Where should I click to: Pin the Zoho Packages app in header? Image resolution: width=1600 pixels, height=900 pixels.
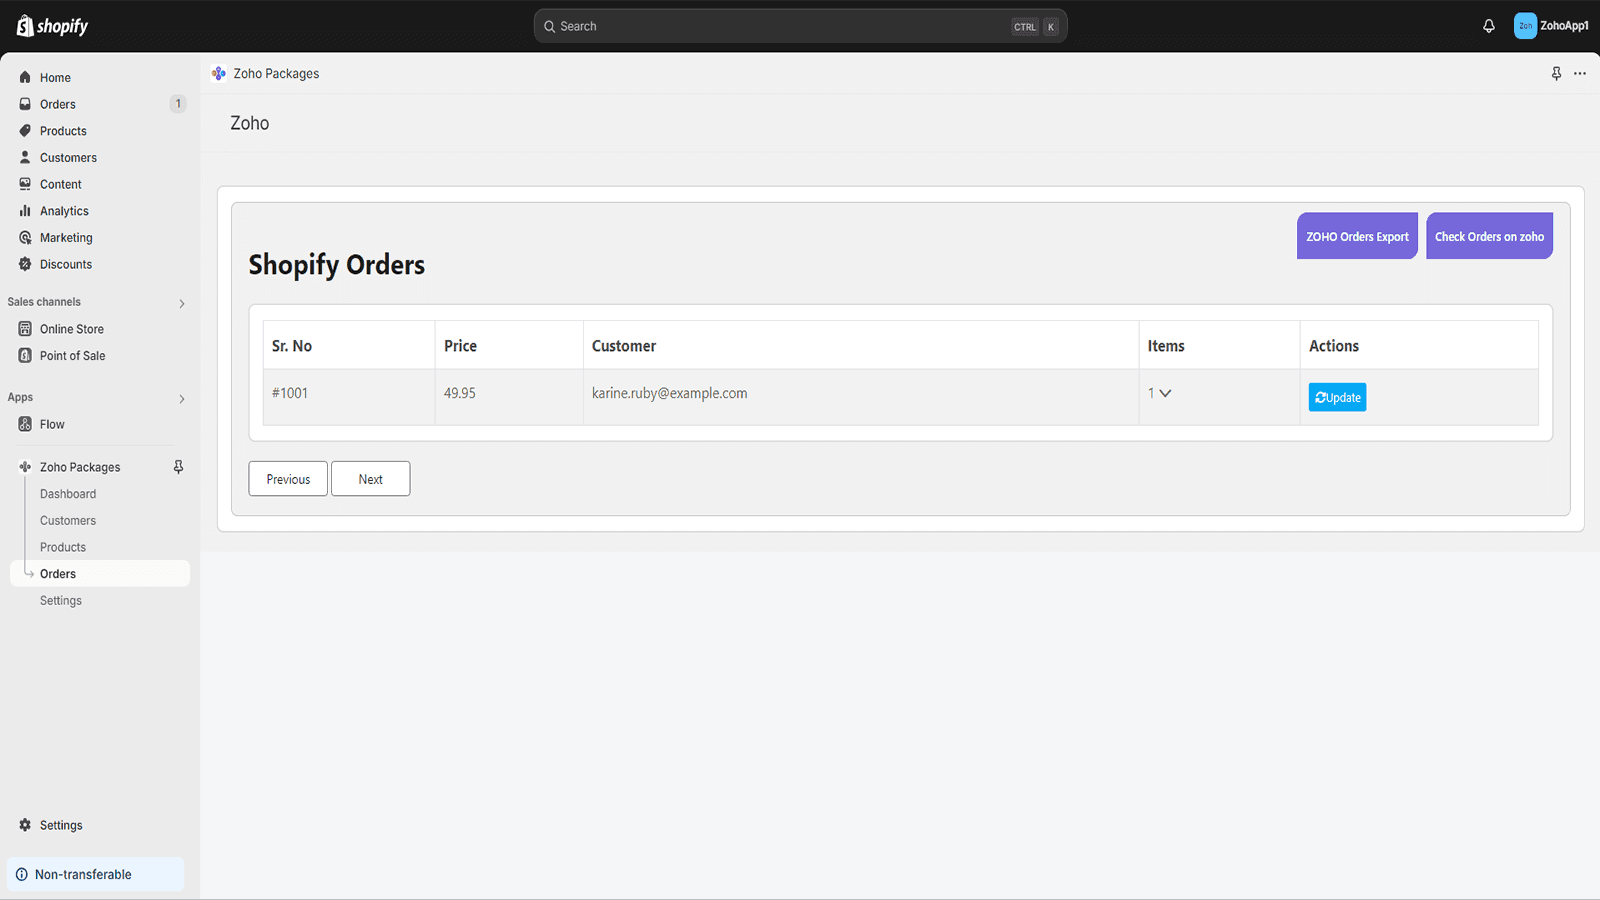1556,74
